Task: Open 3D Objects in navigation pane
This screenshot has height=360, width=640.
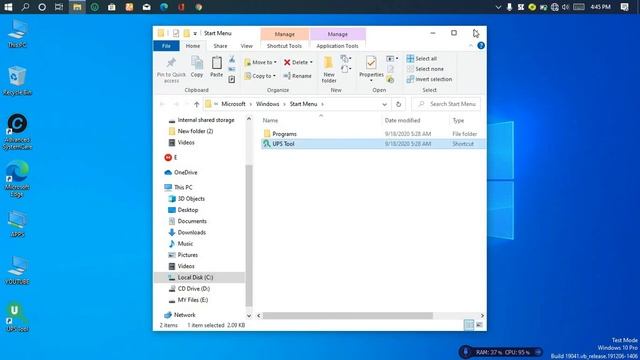Action: 191,199
